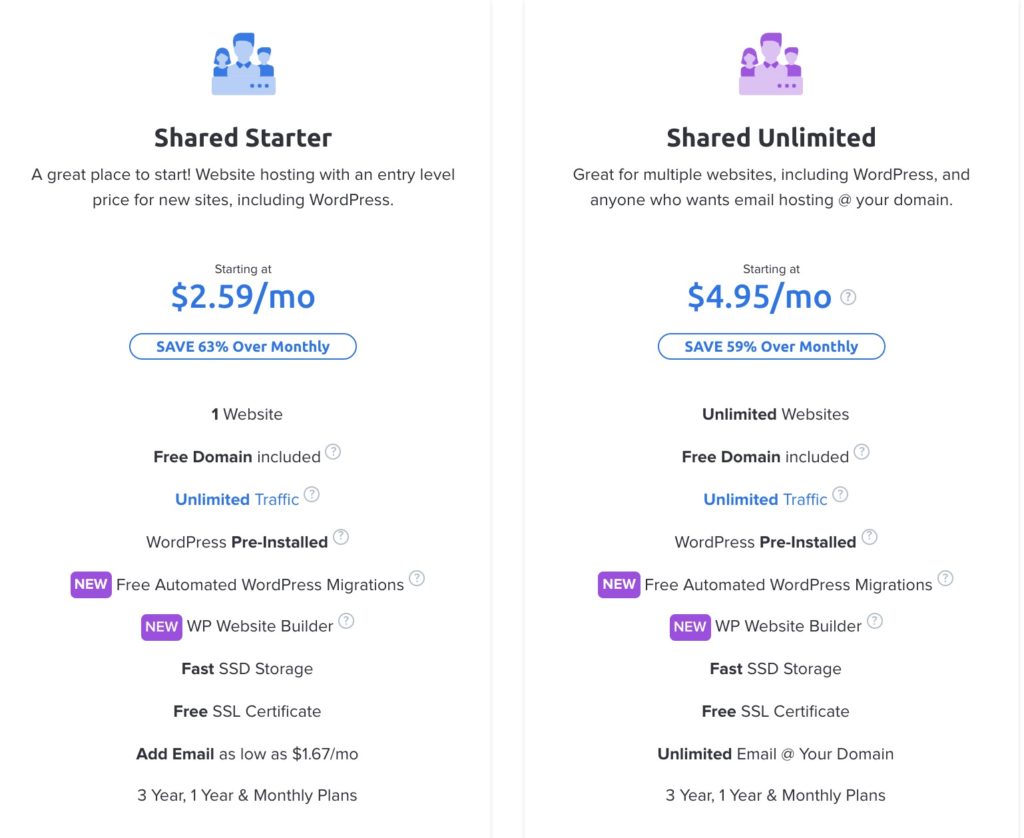Click WordPress Pre-Installed help icon in Shared Starter
The height and width of the screenshot is (838, 1024).
coord(341,537)
